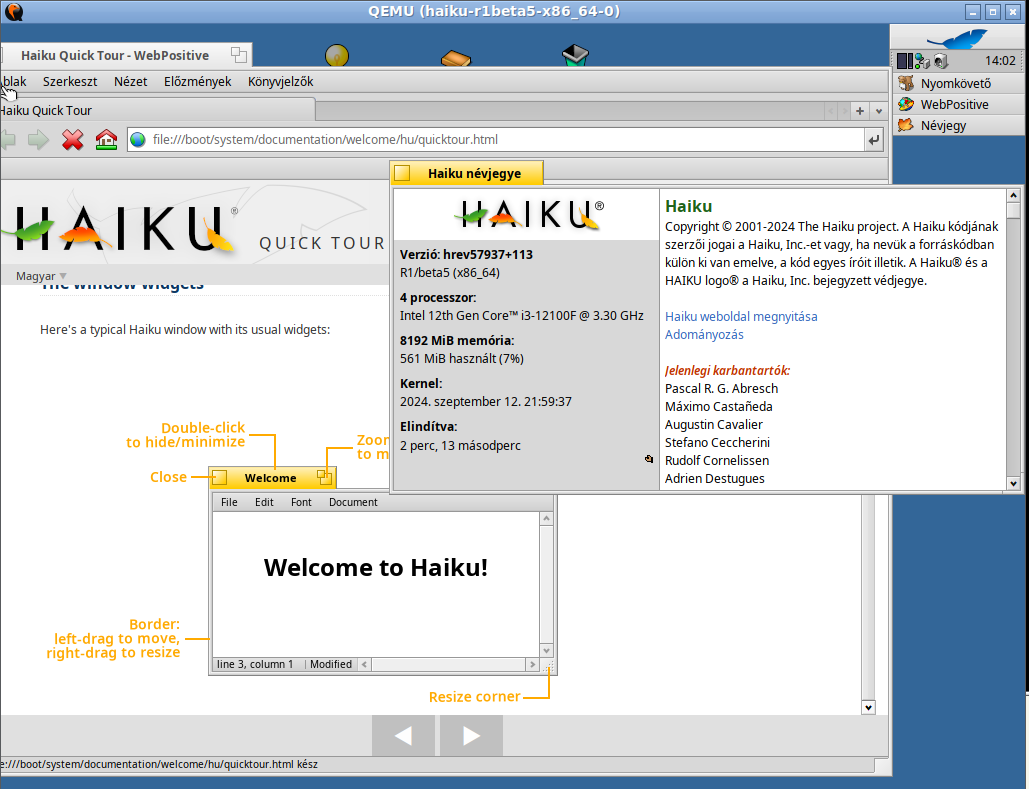Viewport: 1029px width, 789px height.
Task: Click the 561 MiB használt memory text
Action: [x=461, y=358]
